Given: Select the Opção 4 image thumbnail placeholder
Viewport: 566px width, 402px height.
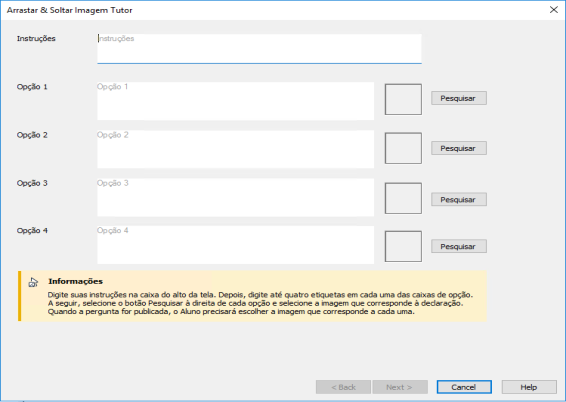Looking at the screenshot, I should [x=403, y=246].
